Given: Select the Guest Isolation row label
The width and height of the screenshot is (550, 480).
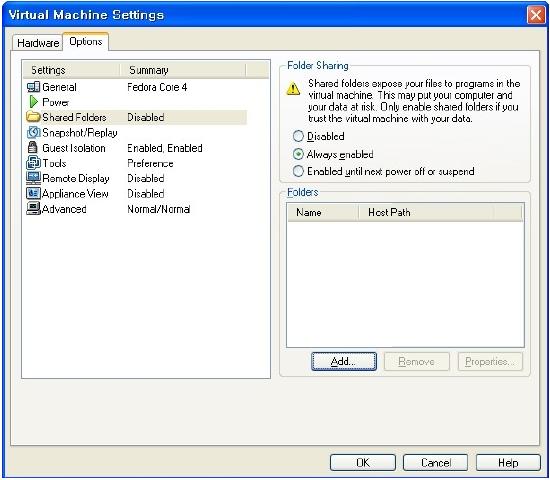Looking at the screenshot, I should 74,148.
